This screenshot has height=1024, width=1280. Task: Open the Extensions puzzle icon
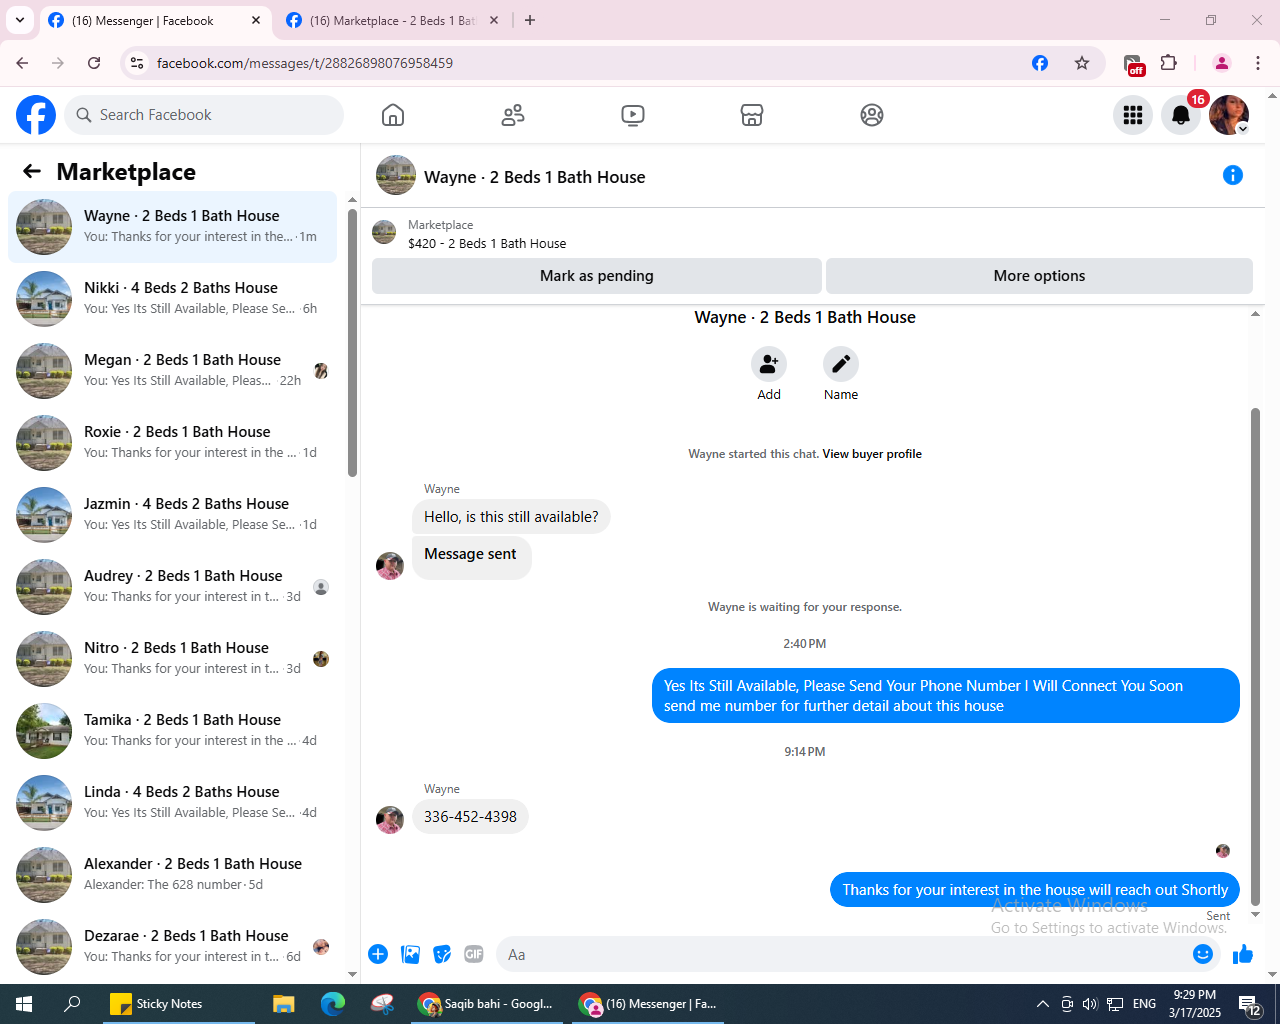1169,63
